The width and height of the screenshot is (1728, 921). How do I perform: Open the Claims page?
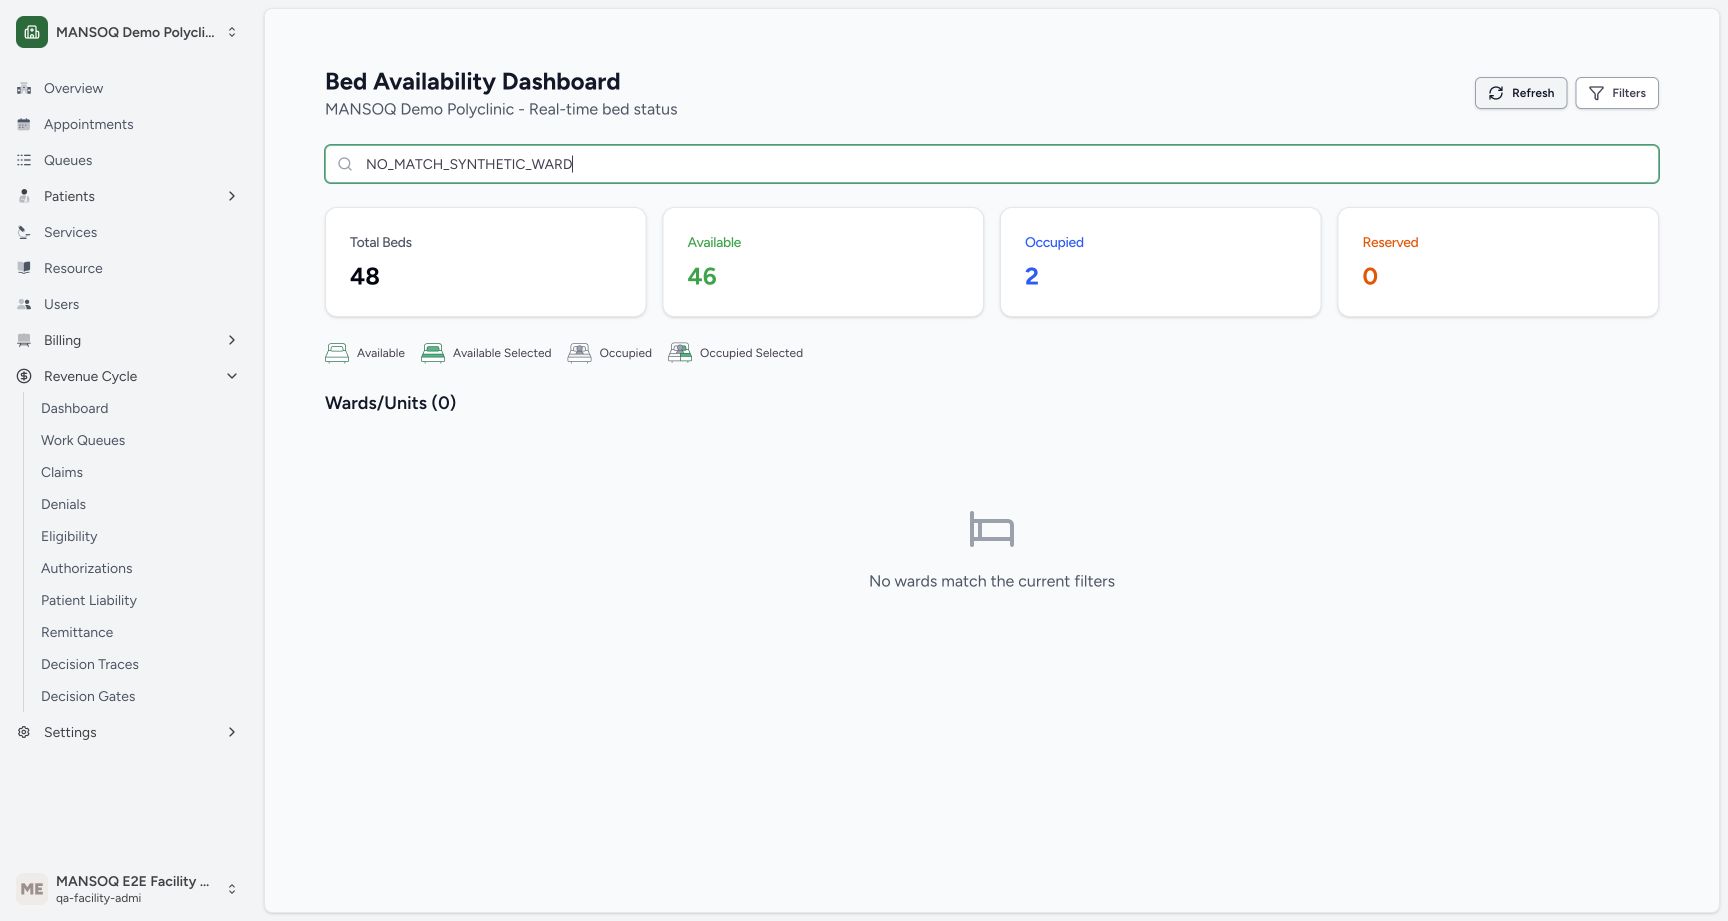pos(62,472)
